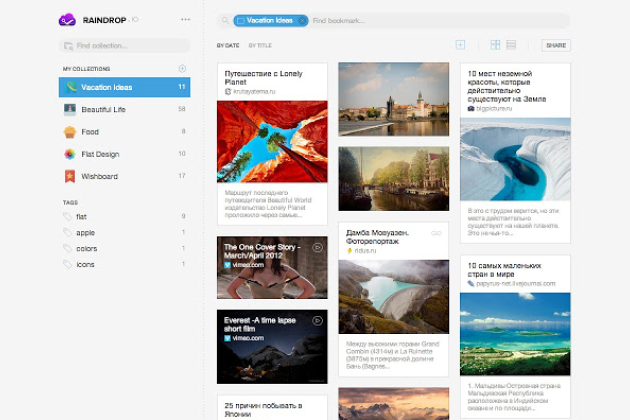Play the Everest time lapse video icon
Viewport: 630px width, 420px height.
(317, 321)
